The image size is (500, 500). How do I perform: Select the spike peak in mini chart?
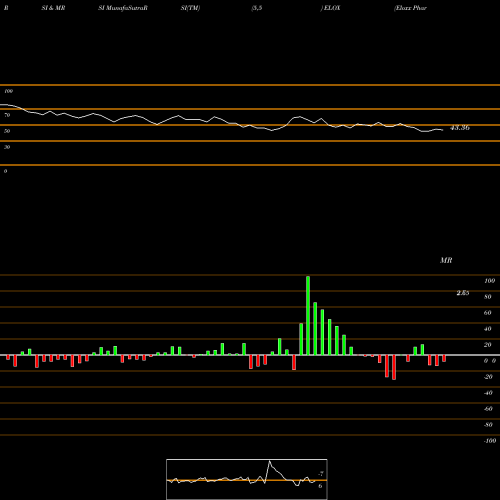tap(269, 461)
